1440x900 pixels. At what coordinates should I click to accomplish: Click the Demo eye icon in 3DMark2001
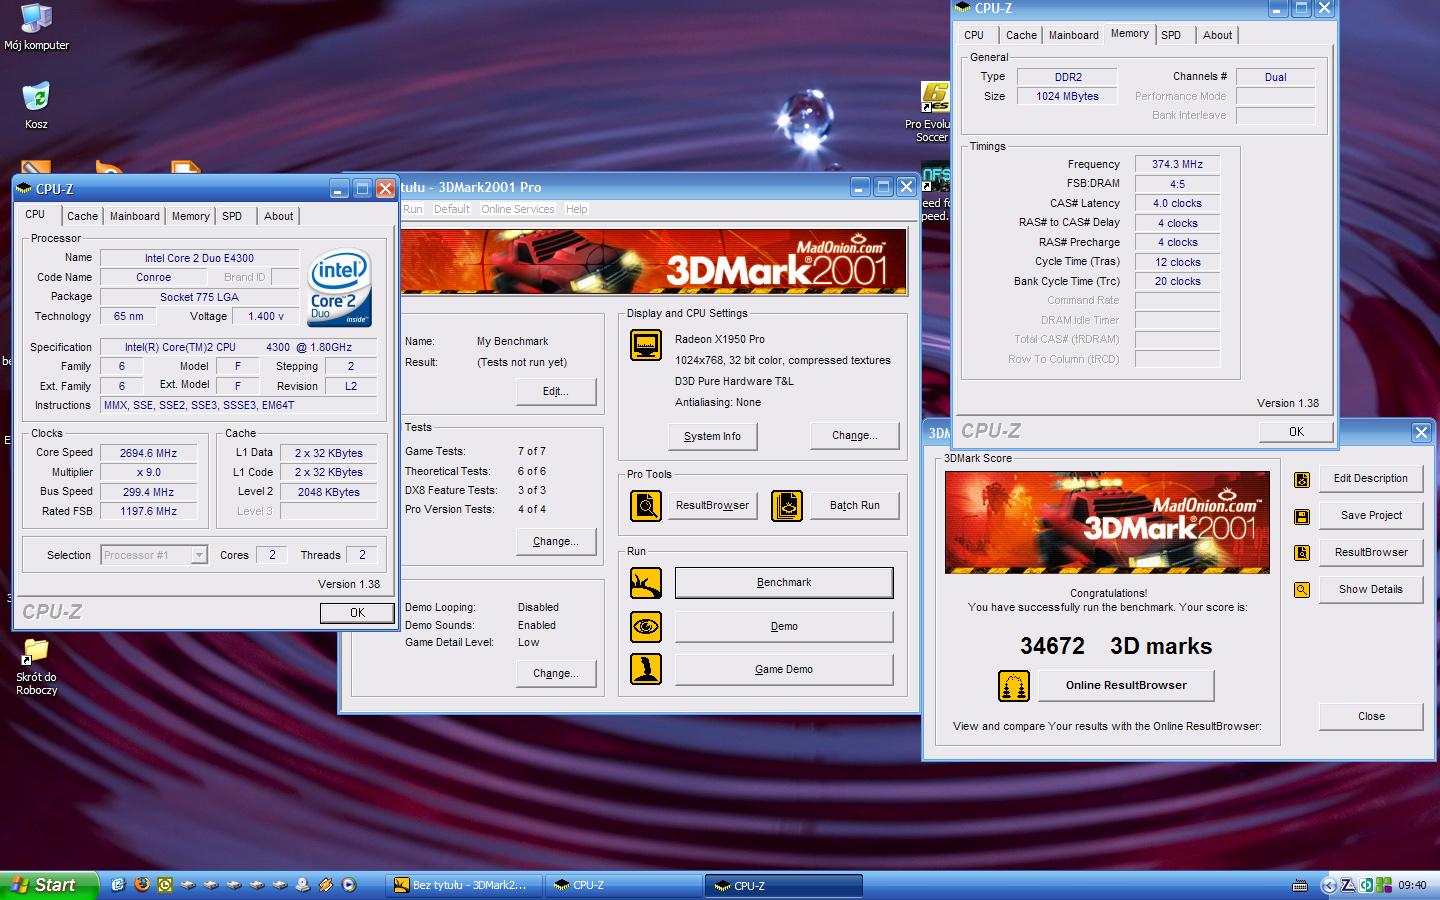click(646, 626)
